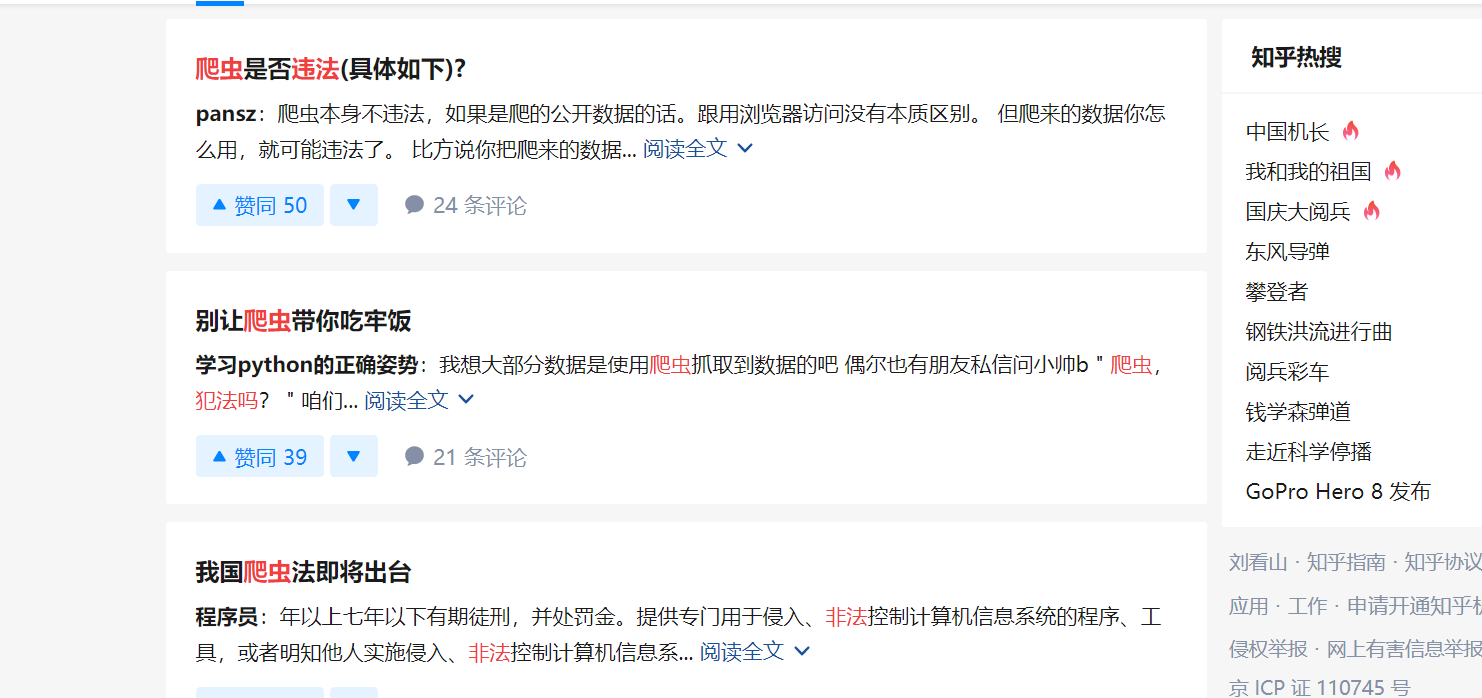This screenshot has width=1482, height=698.
Task: Select hot search item GoPro Hero 8 发布
Action: pos(1338,491)
